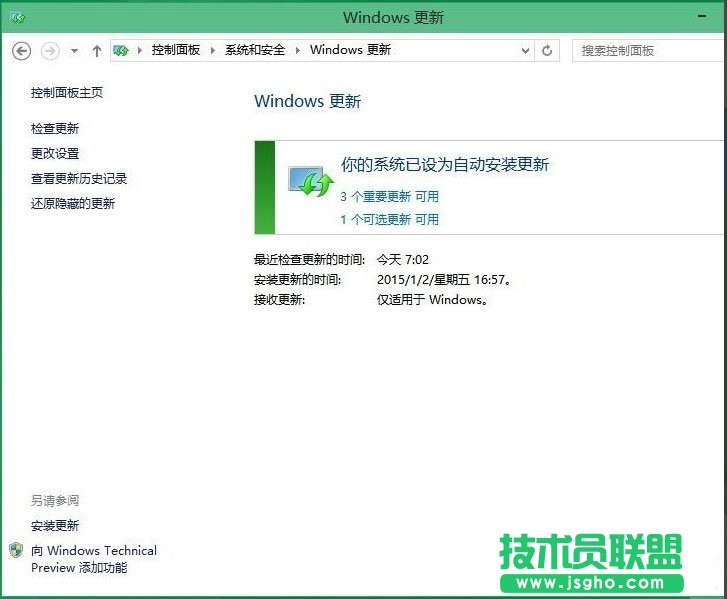Select the 仅适用于 Windows。 text
Screen dimensions: 727x599
point(432,300)
